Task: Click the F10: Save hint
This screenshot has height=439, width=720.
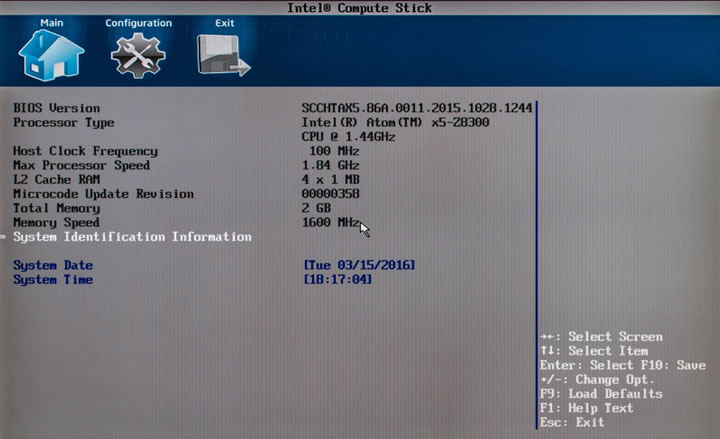Action: [673, 366]
